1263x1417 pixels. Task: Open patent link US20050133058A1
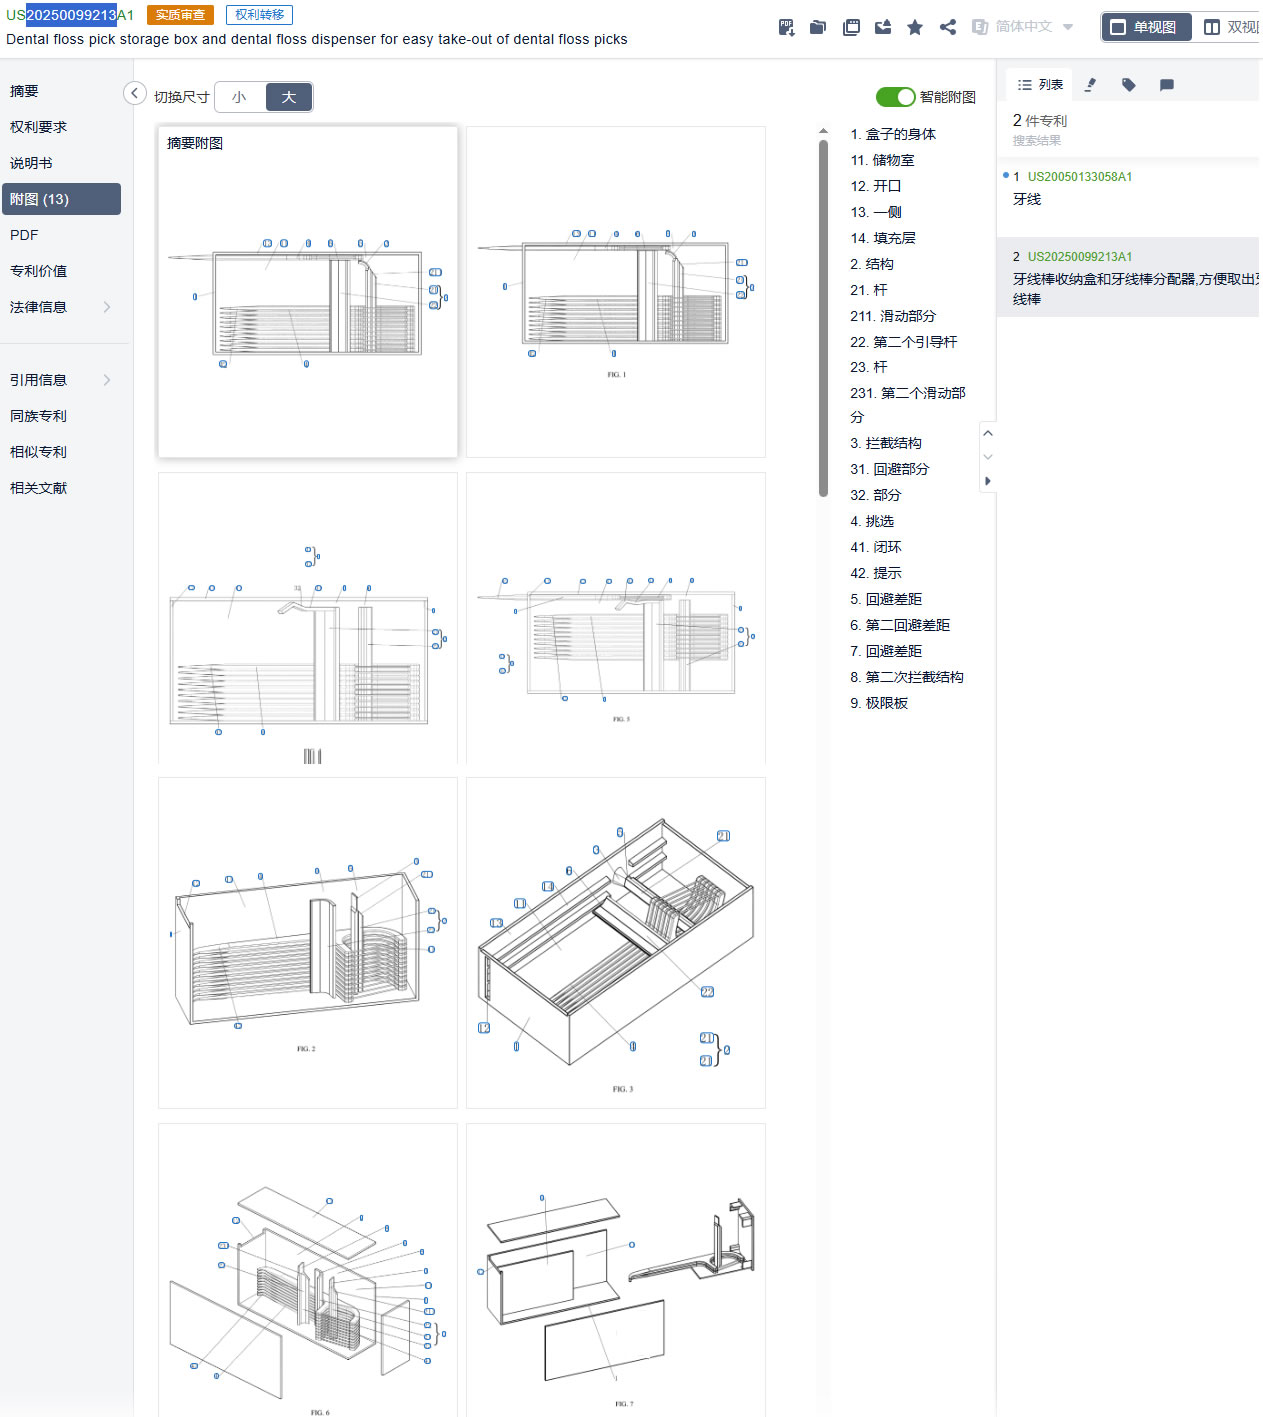[x=1080, y=177]
